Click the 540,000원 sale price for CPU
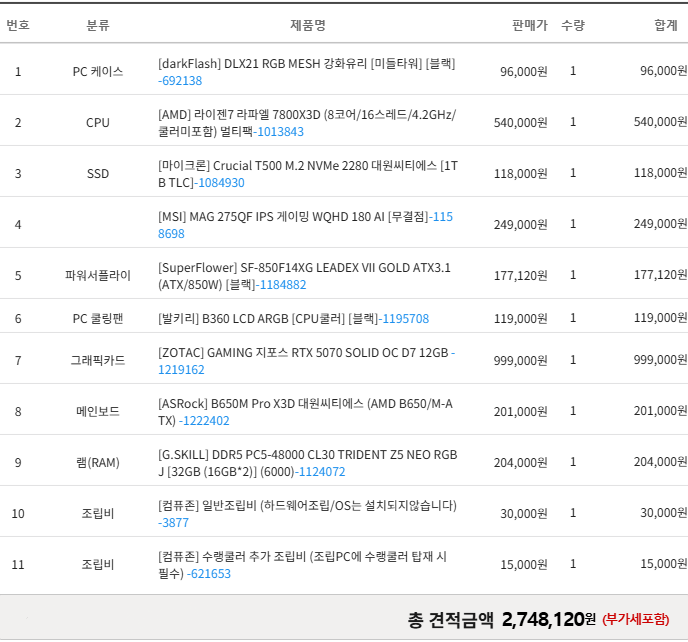Screen dimensions: 688x642 point(521,122)
